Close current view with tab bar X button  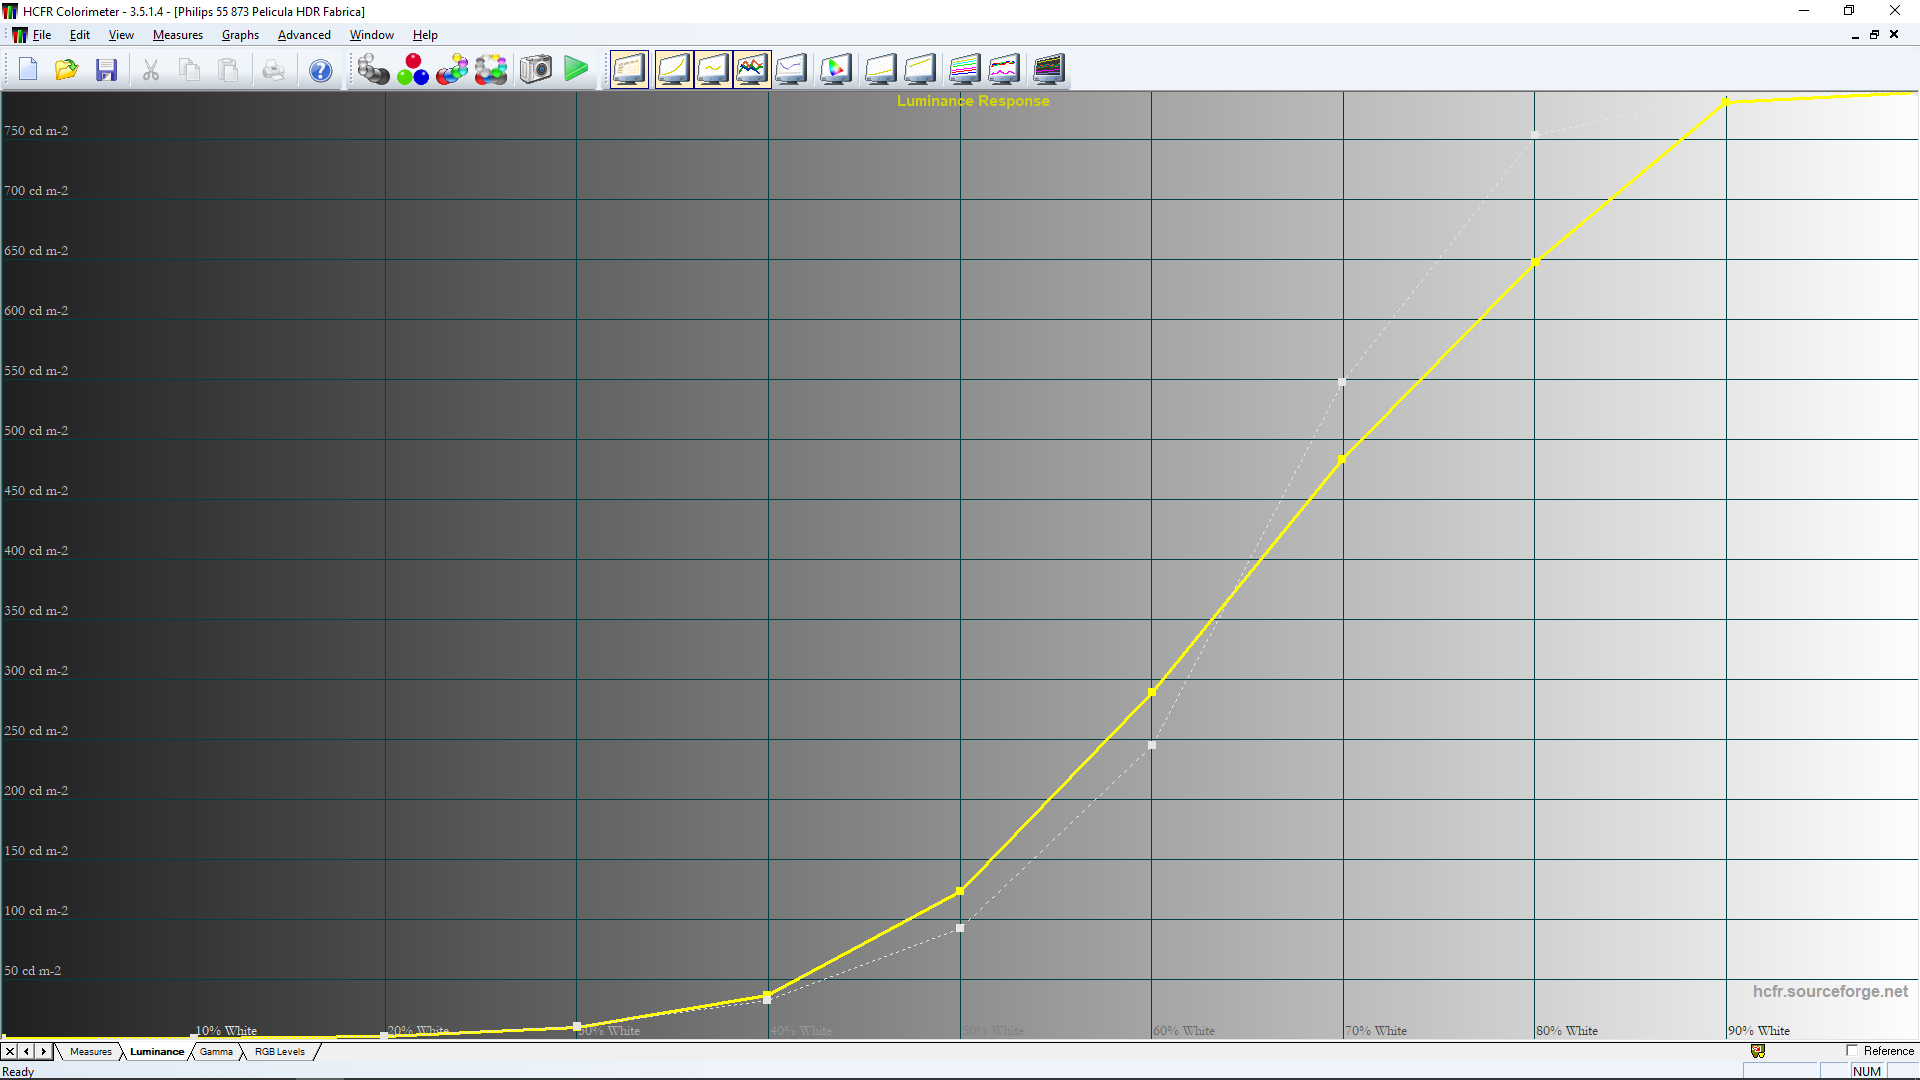pyautogui.click(x=10, y=1051)
